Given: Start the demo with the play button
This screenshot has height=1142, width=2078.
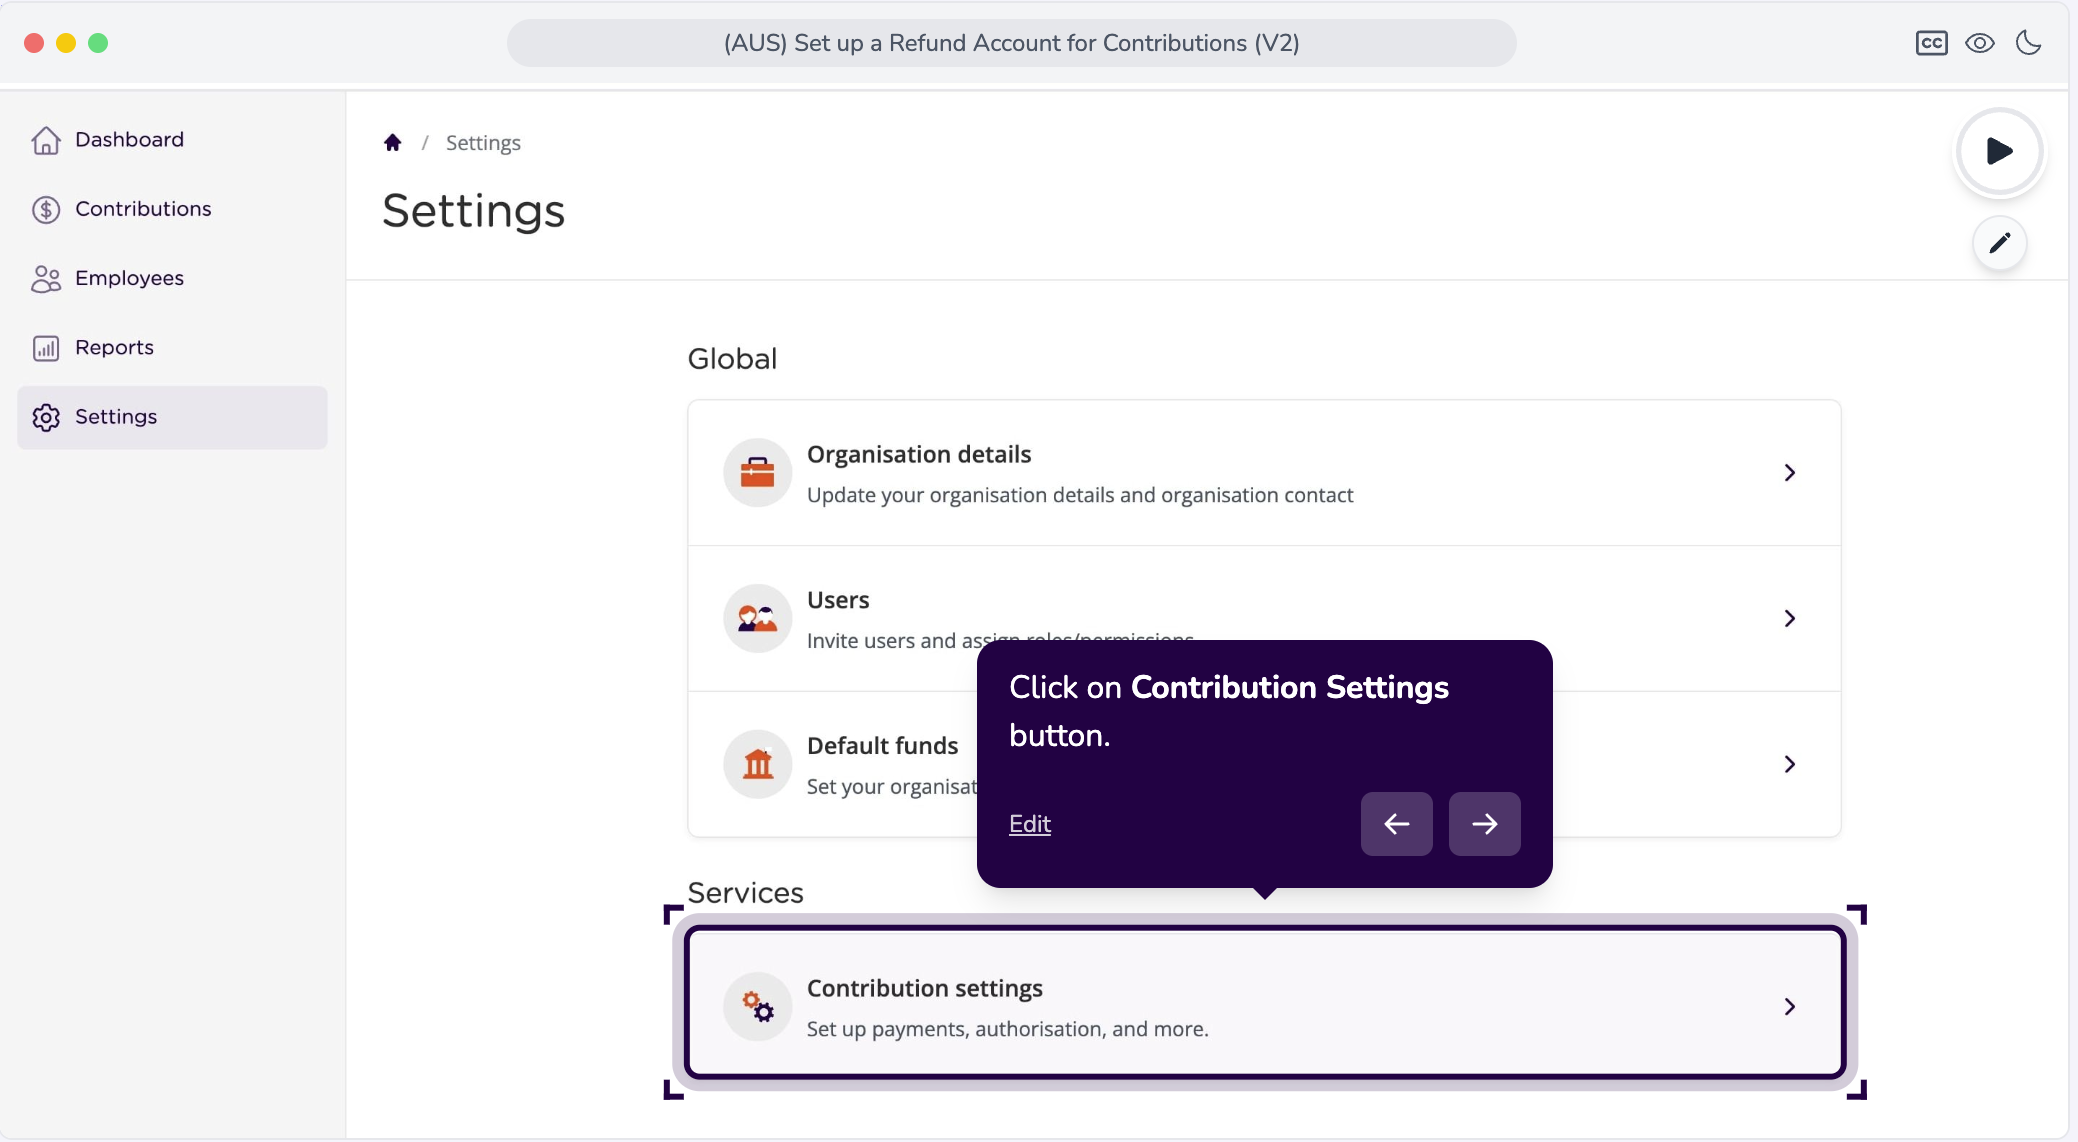Looking at the screenshot, I should 1999,151.
